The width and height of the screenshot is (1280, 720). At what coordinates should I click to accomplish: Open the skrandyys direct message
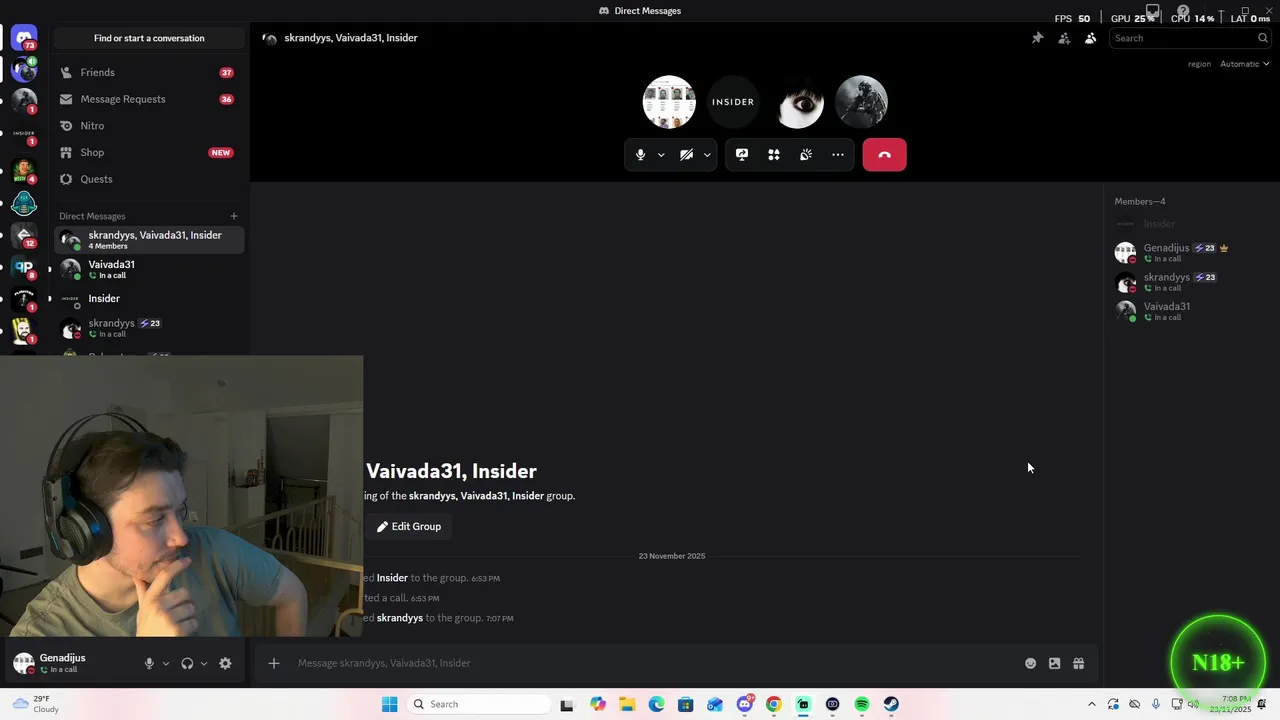(148, 328)
